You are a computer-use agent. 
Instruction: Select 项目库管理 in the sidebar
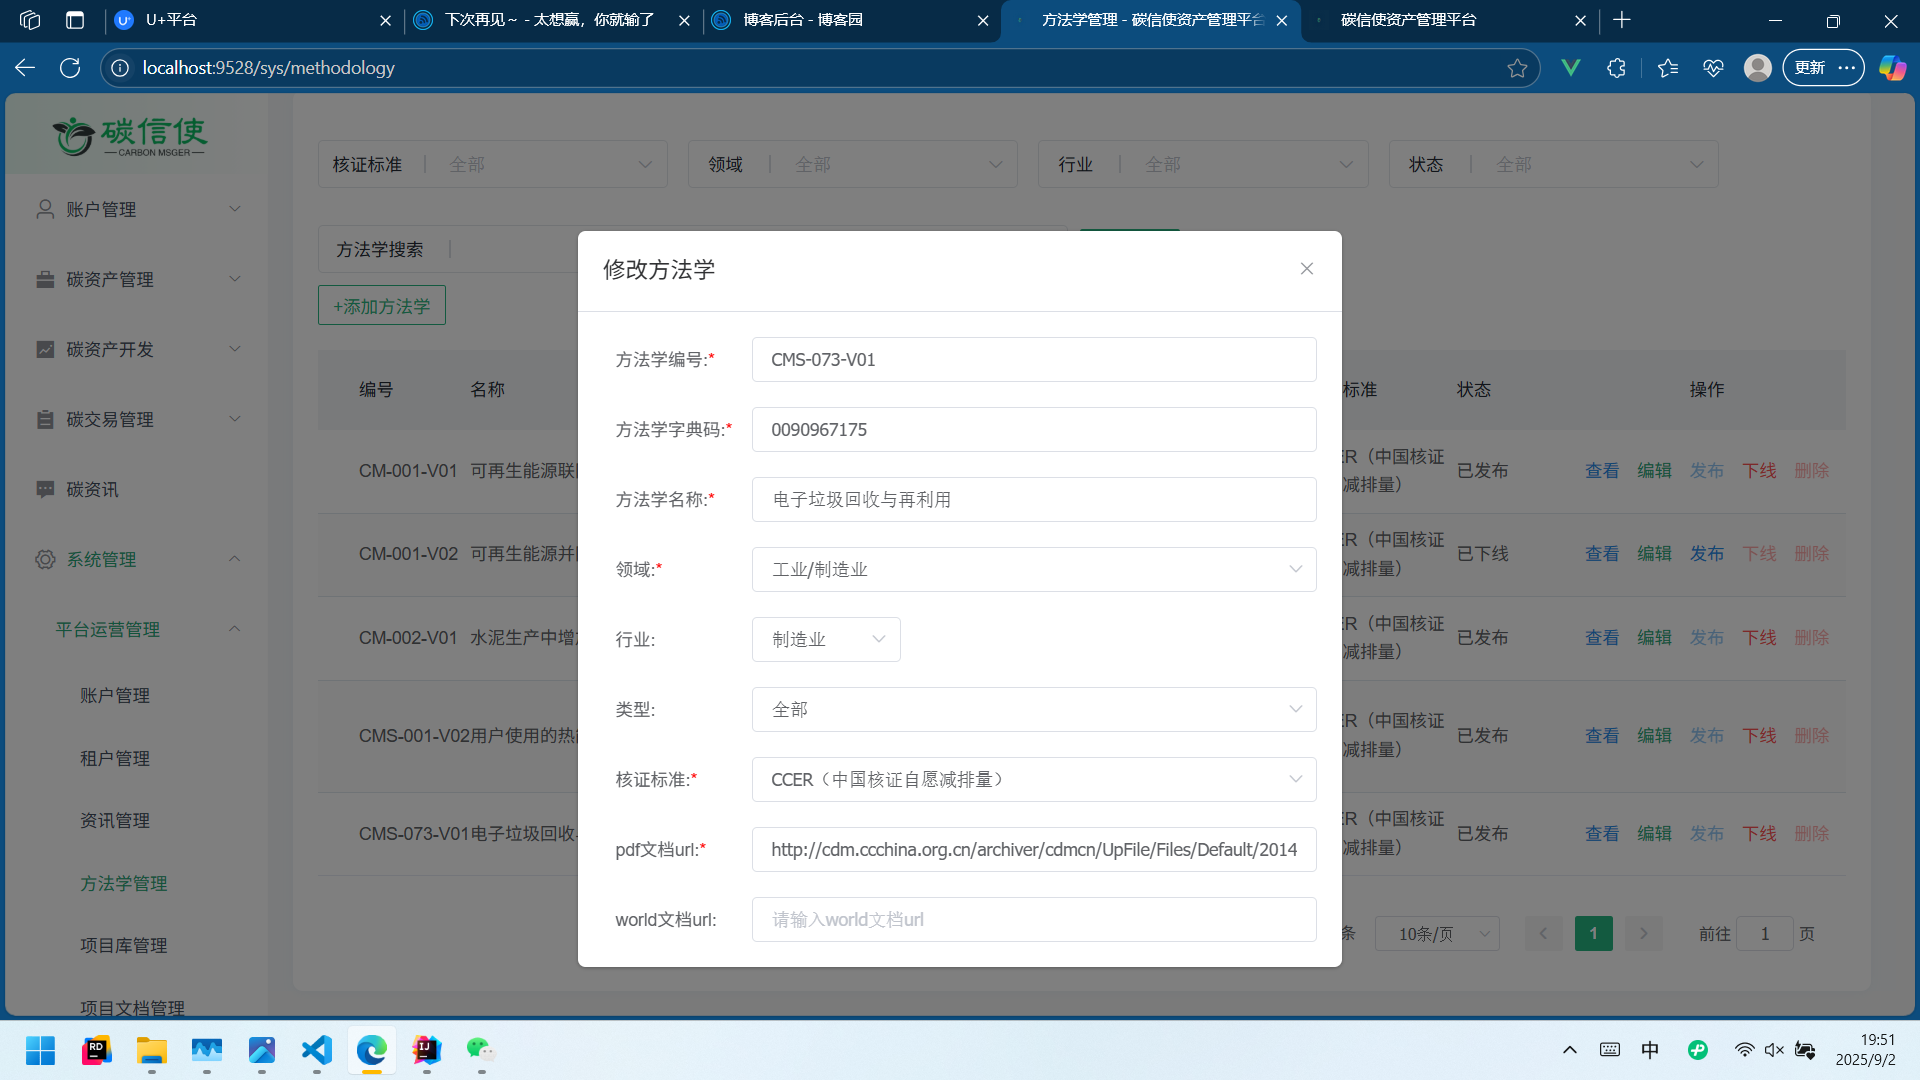tap(124, 945)
